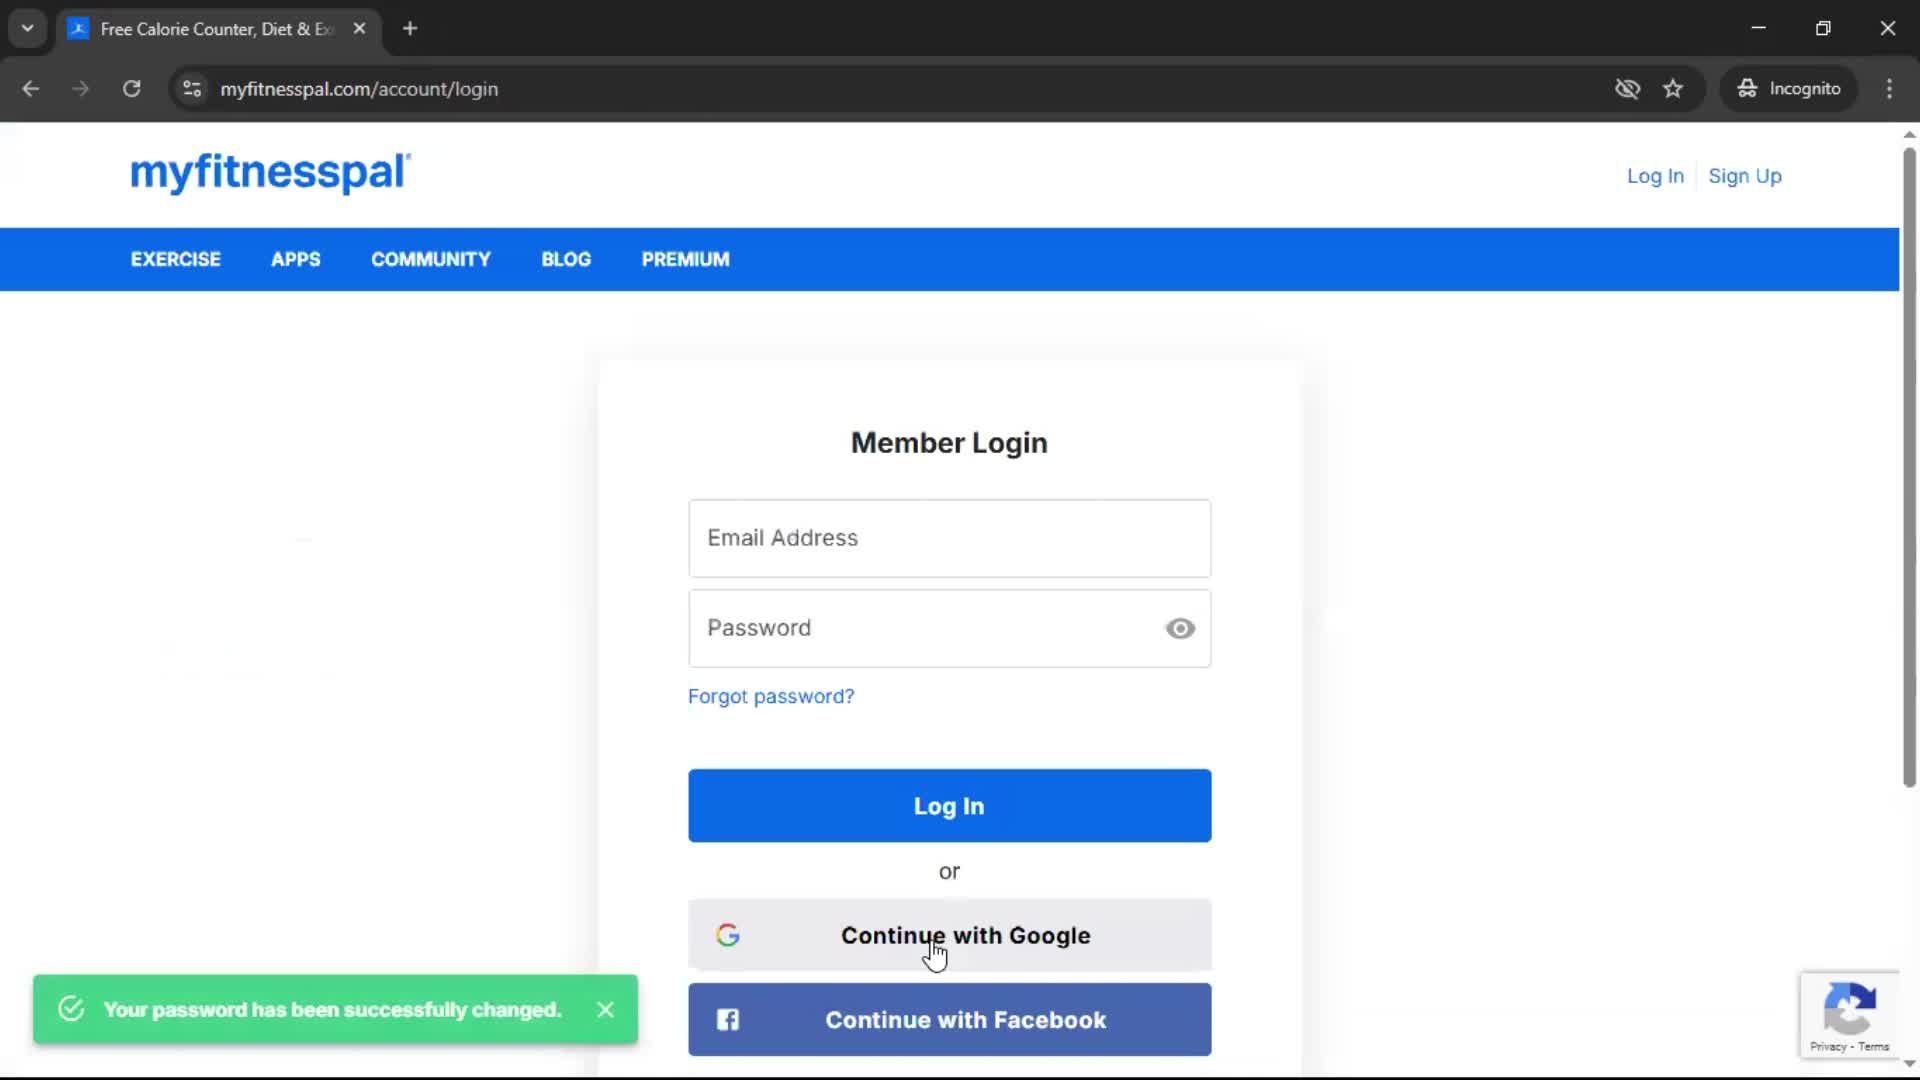This screenshot has height=1080, width=1920.
Task: Open the EXERCISE menu item
Action: pos(176,259)
